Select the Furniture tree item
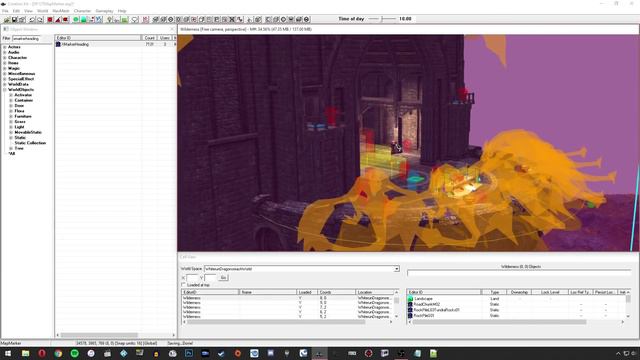Image resolution: width=640 pixels, height=360 pixels. (x=23, y=116)
